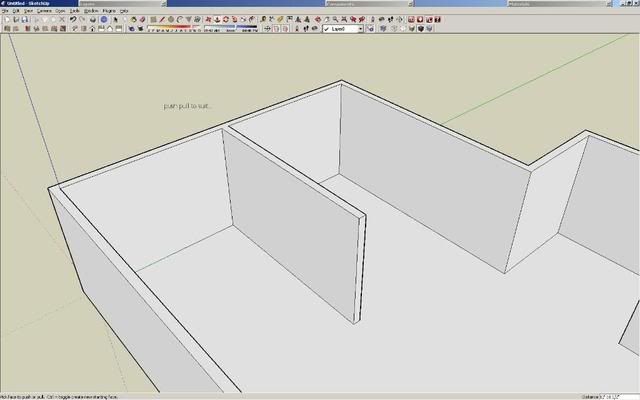Viewport: 640px width, 400px height.
Task: Select the Text label tool
Action: coord(289,20)
